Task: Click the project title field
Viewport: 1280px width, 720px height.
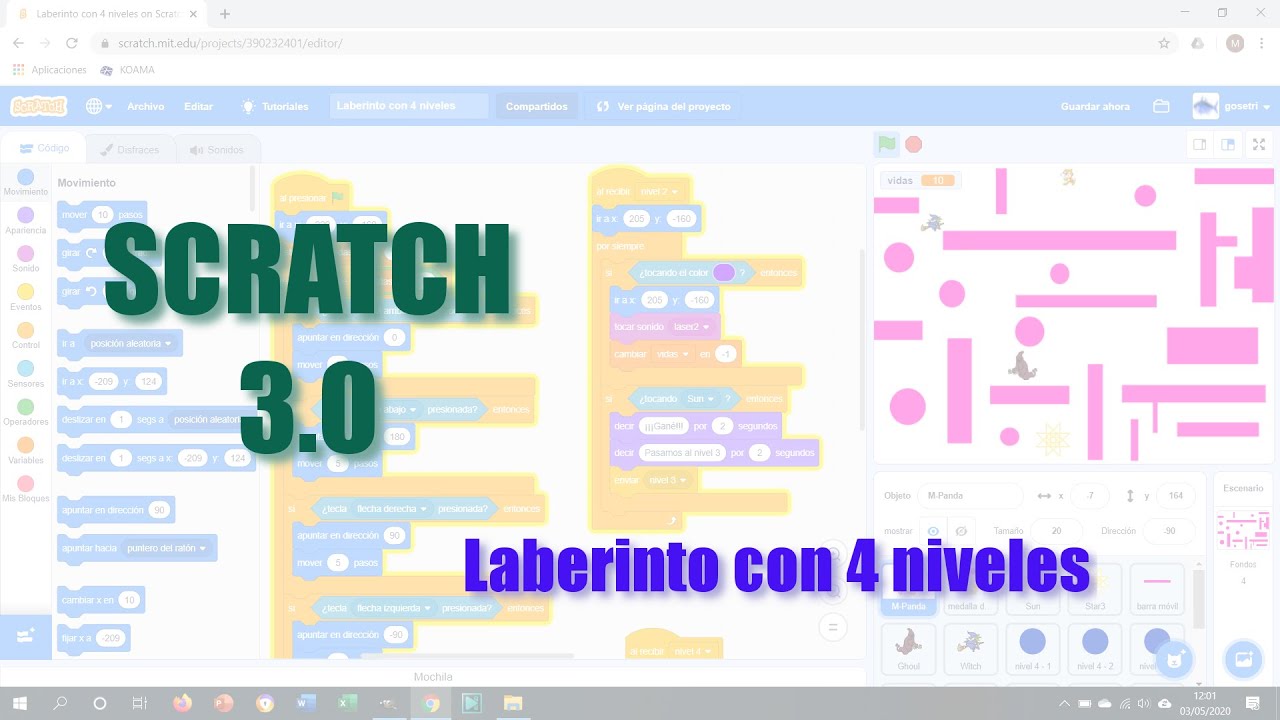Action: point(408,106)
